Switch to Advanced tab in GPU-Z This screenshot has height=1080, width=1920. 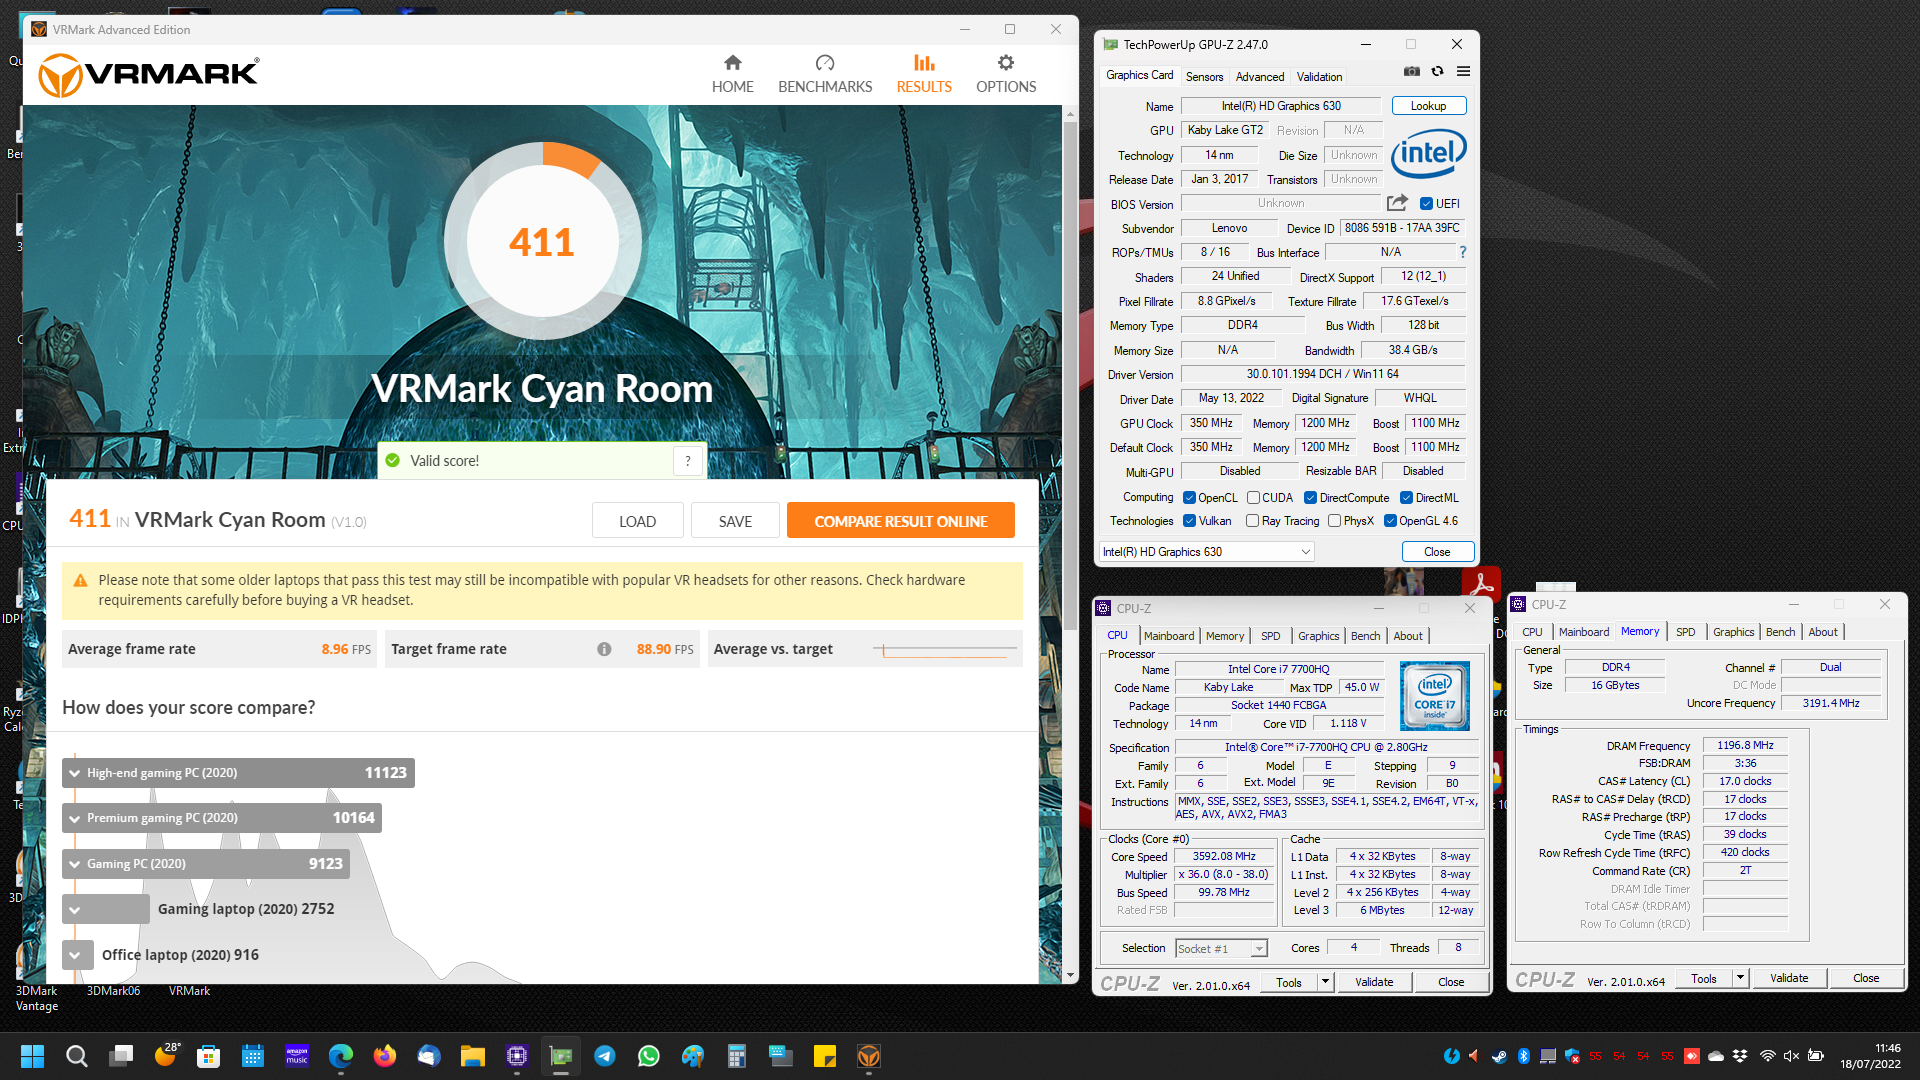(1259, 76)
